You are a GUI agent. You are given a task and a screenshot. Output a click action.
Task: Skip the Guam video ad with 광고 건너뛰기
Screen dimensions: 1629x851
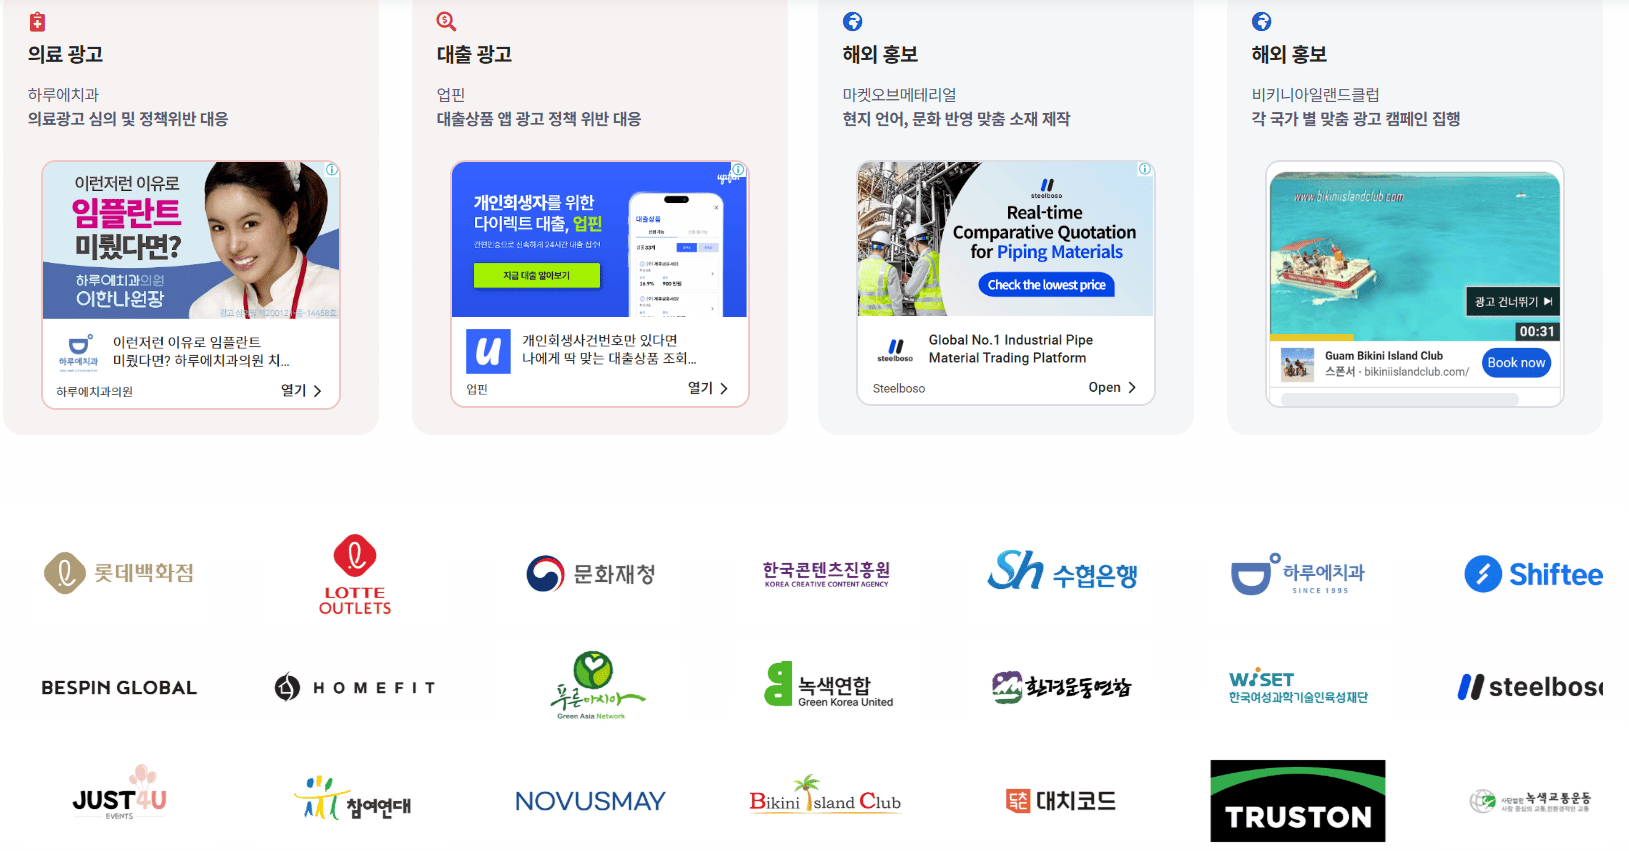1513,301
